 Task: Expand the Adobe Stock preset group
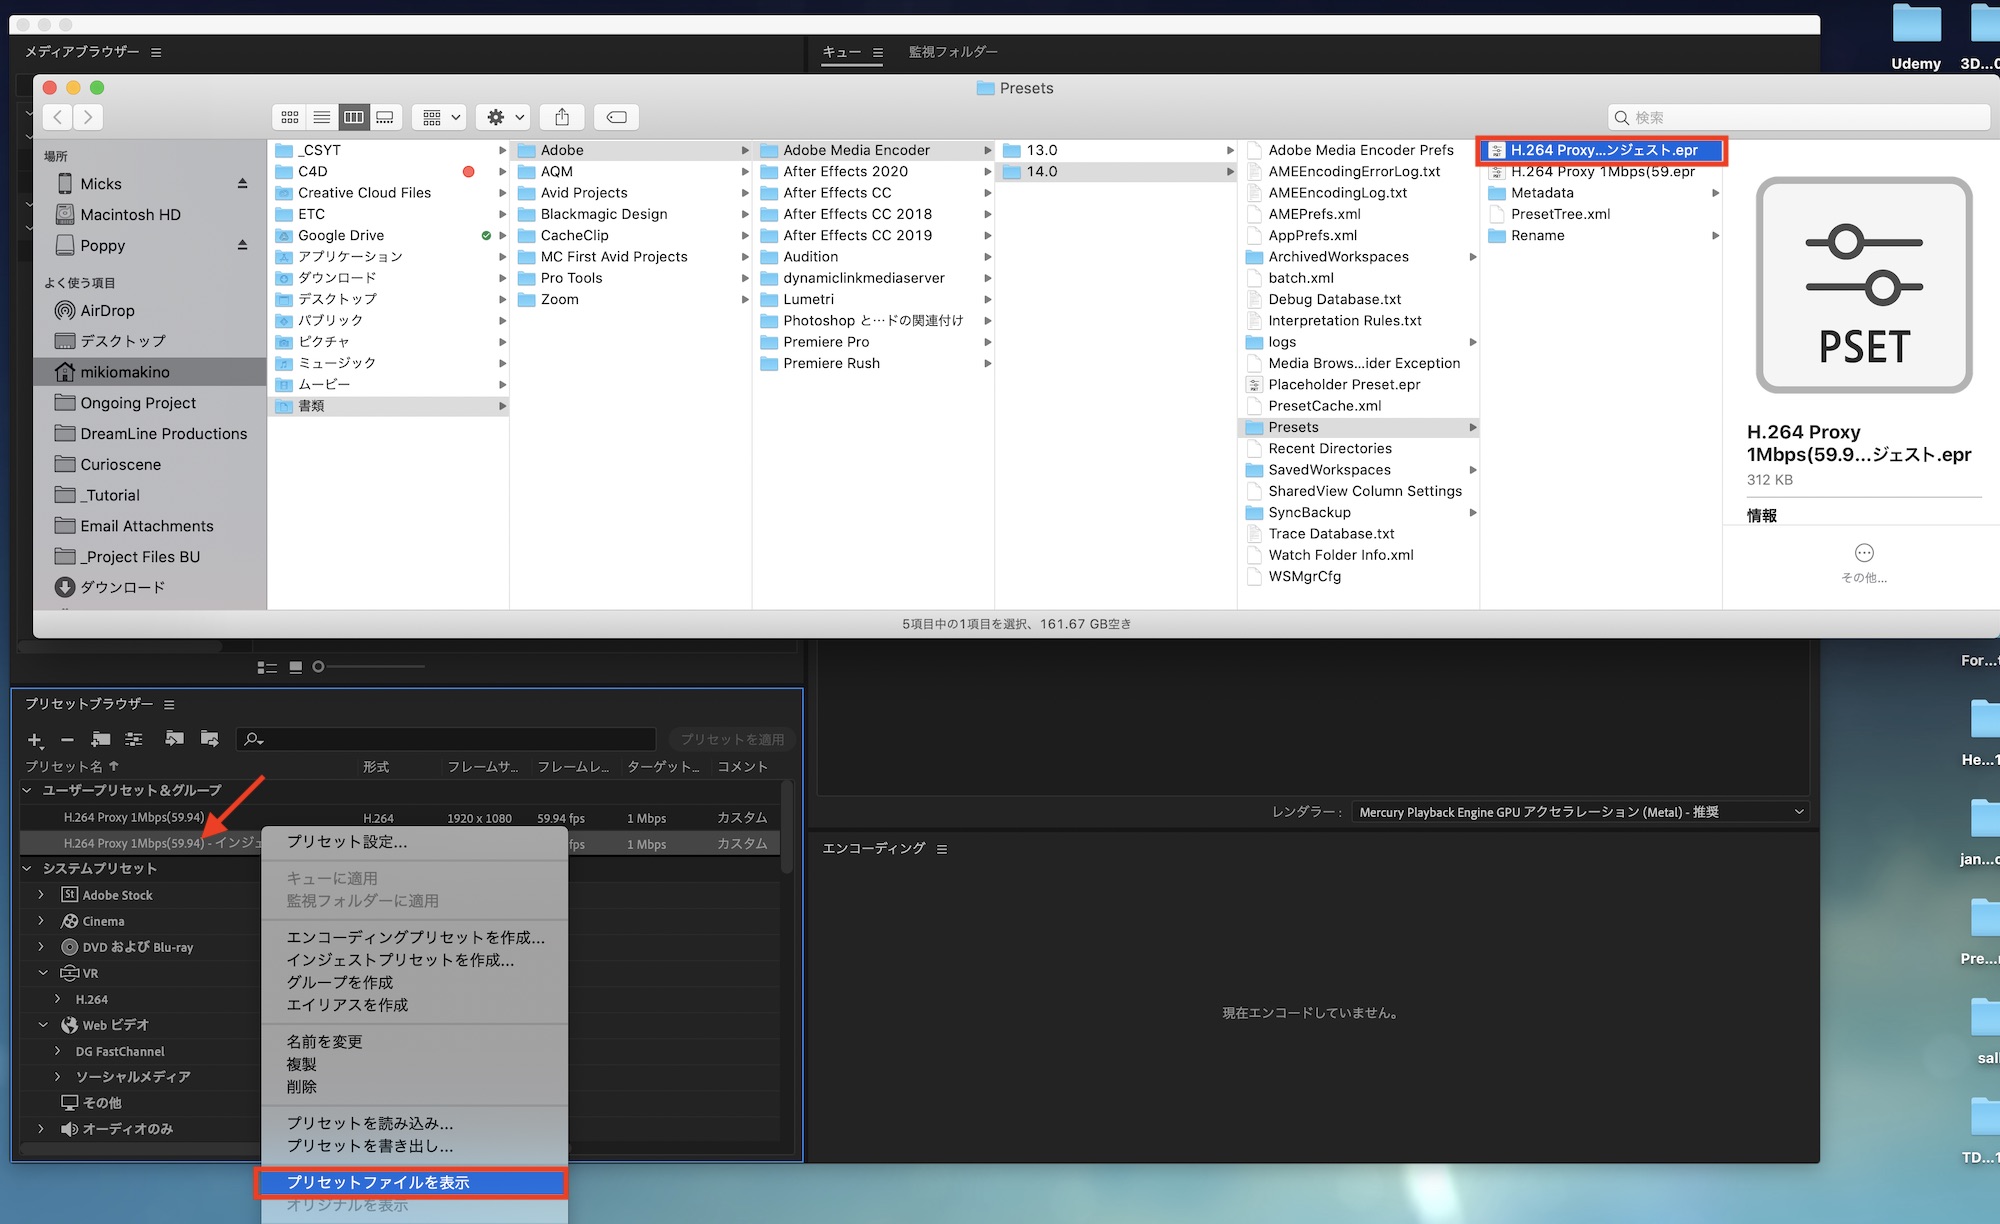[41, 895]
